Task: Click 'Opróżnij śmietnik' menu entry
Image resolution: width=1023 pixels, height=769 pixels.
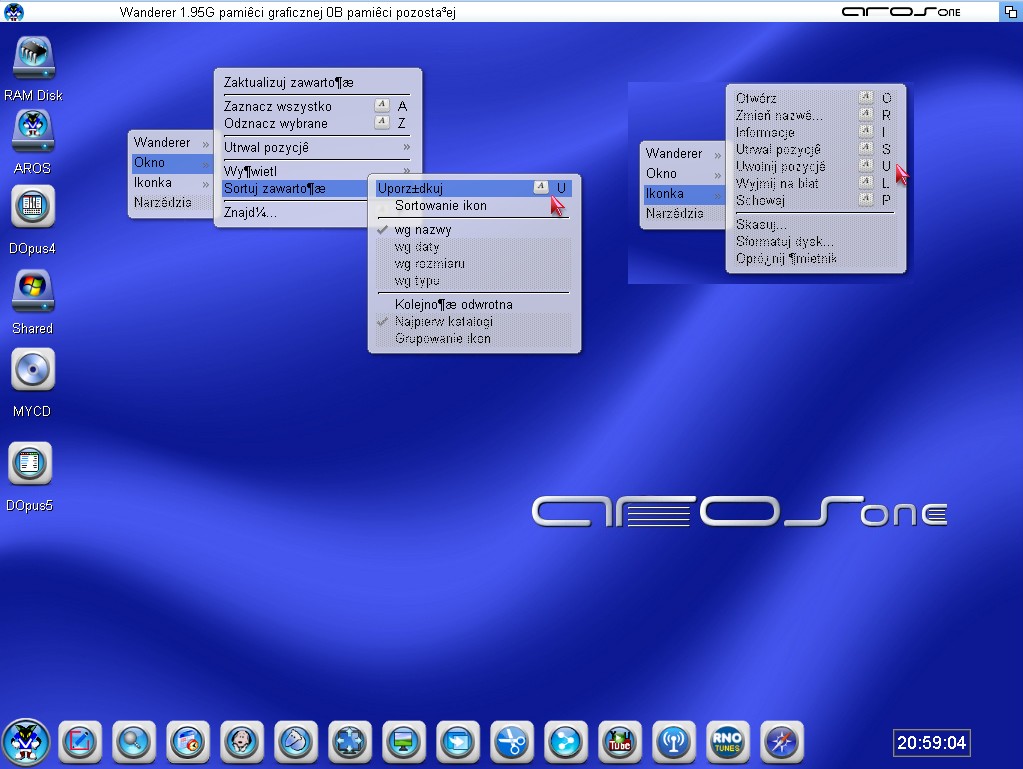Action: tap(786, 258)
